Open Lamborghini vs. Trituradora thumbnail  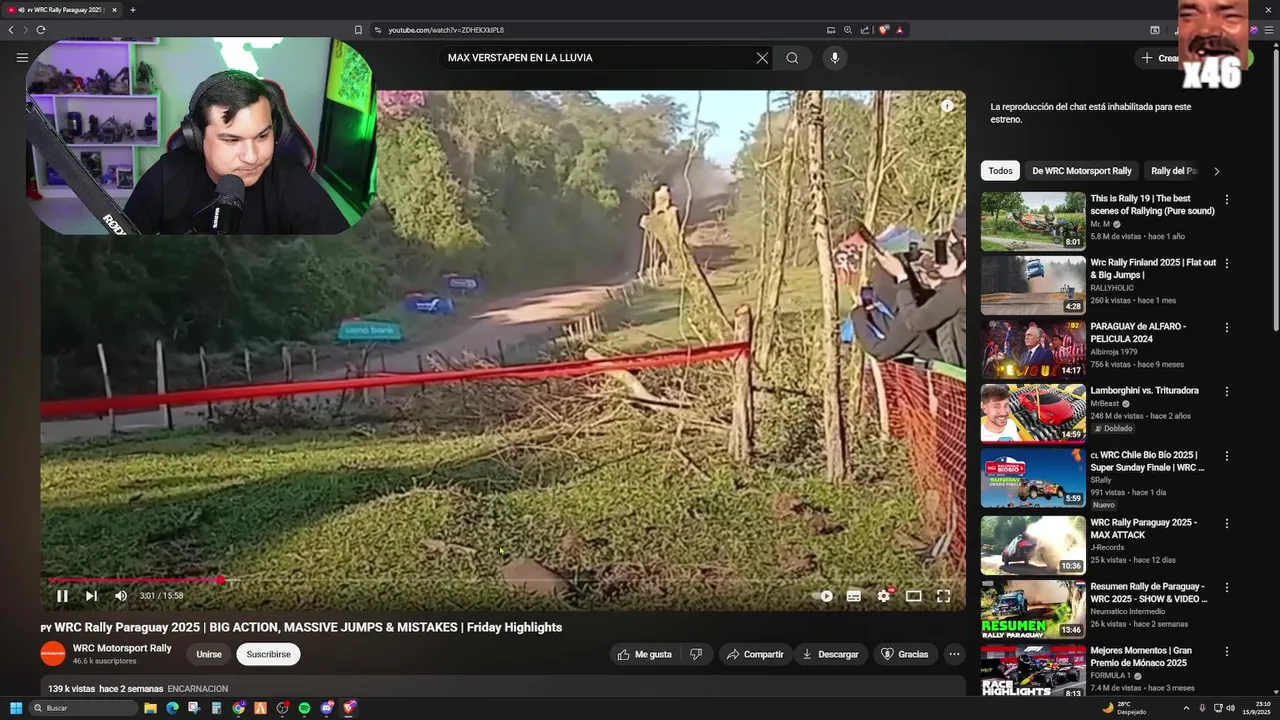[1033, 413]
